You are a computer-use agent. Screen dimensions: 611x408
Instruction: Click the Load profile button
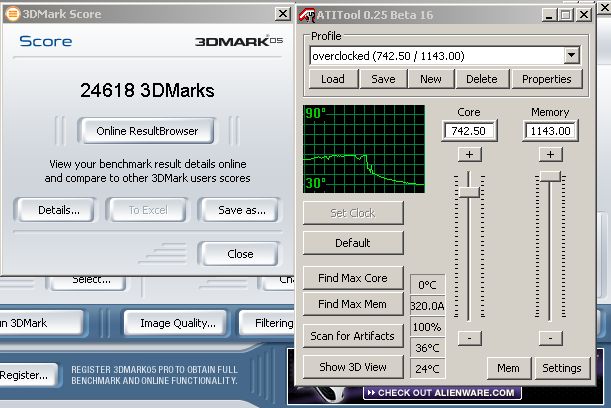pos(333,79)
